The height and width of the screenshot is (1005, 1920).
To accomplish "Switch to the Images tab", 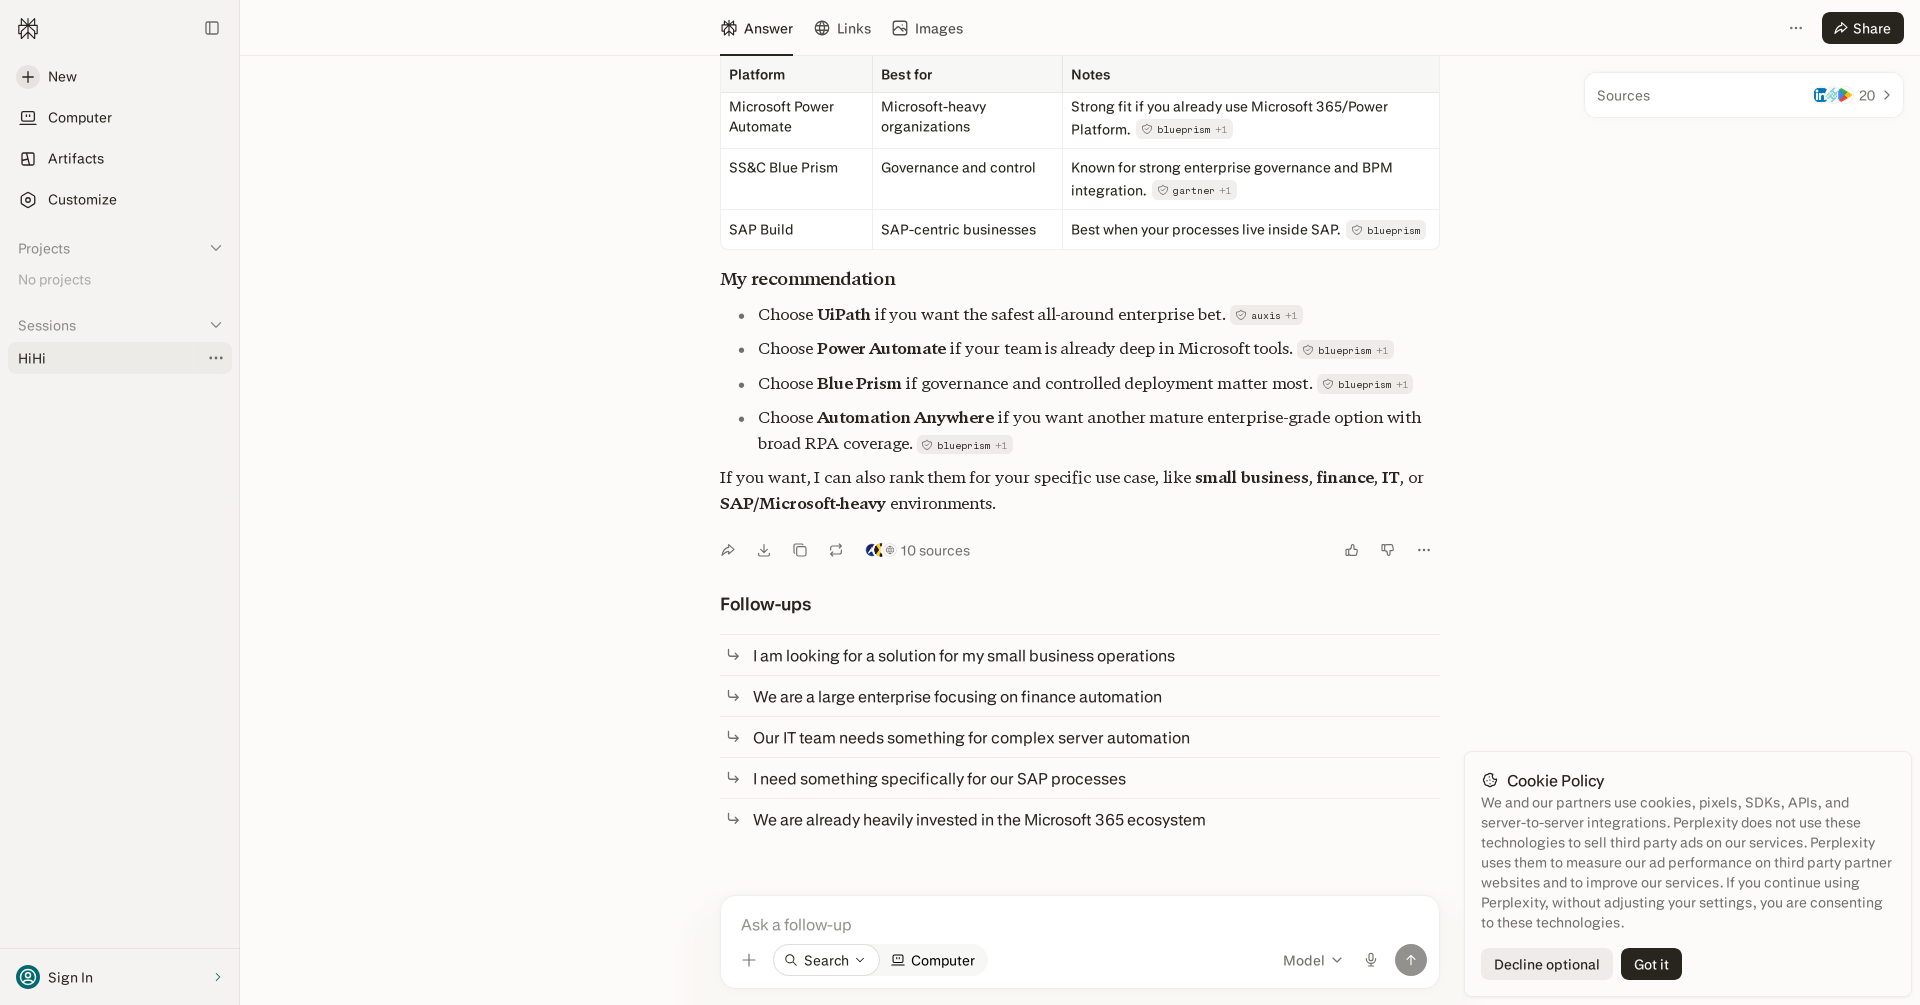I will (927, 28).
